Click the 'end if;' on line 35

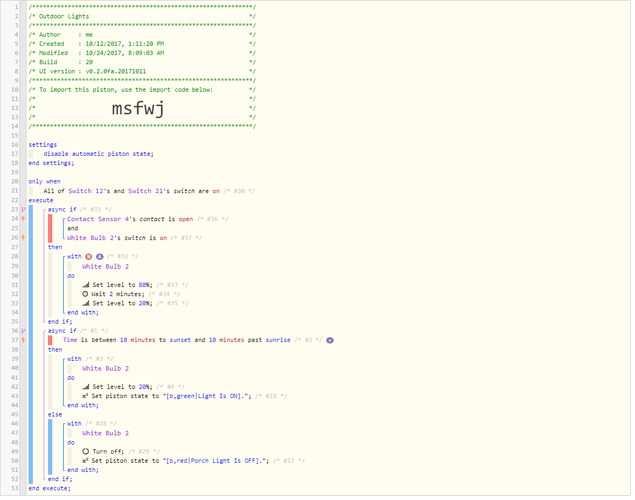coord(60,322)
